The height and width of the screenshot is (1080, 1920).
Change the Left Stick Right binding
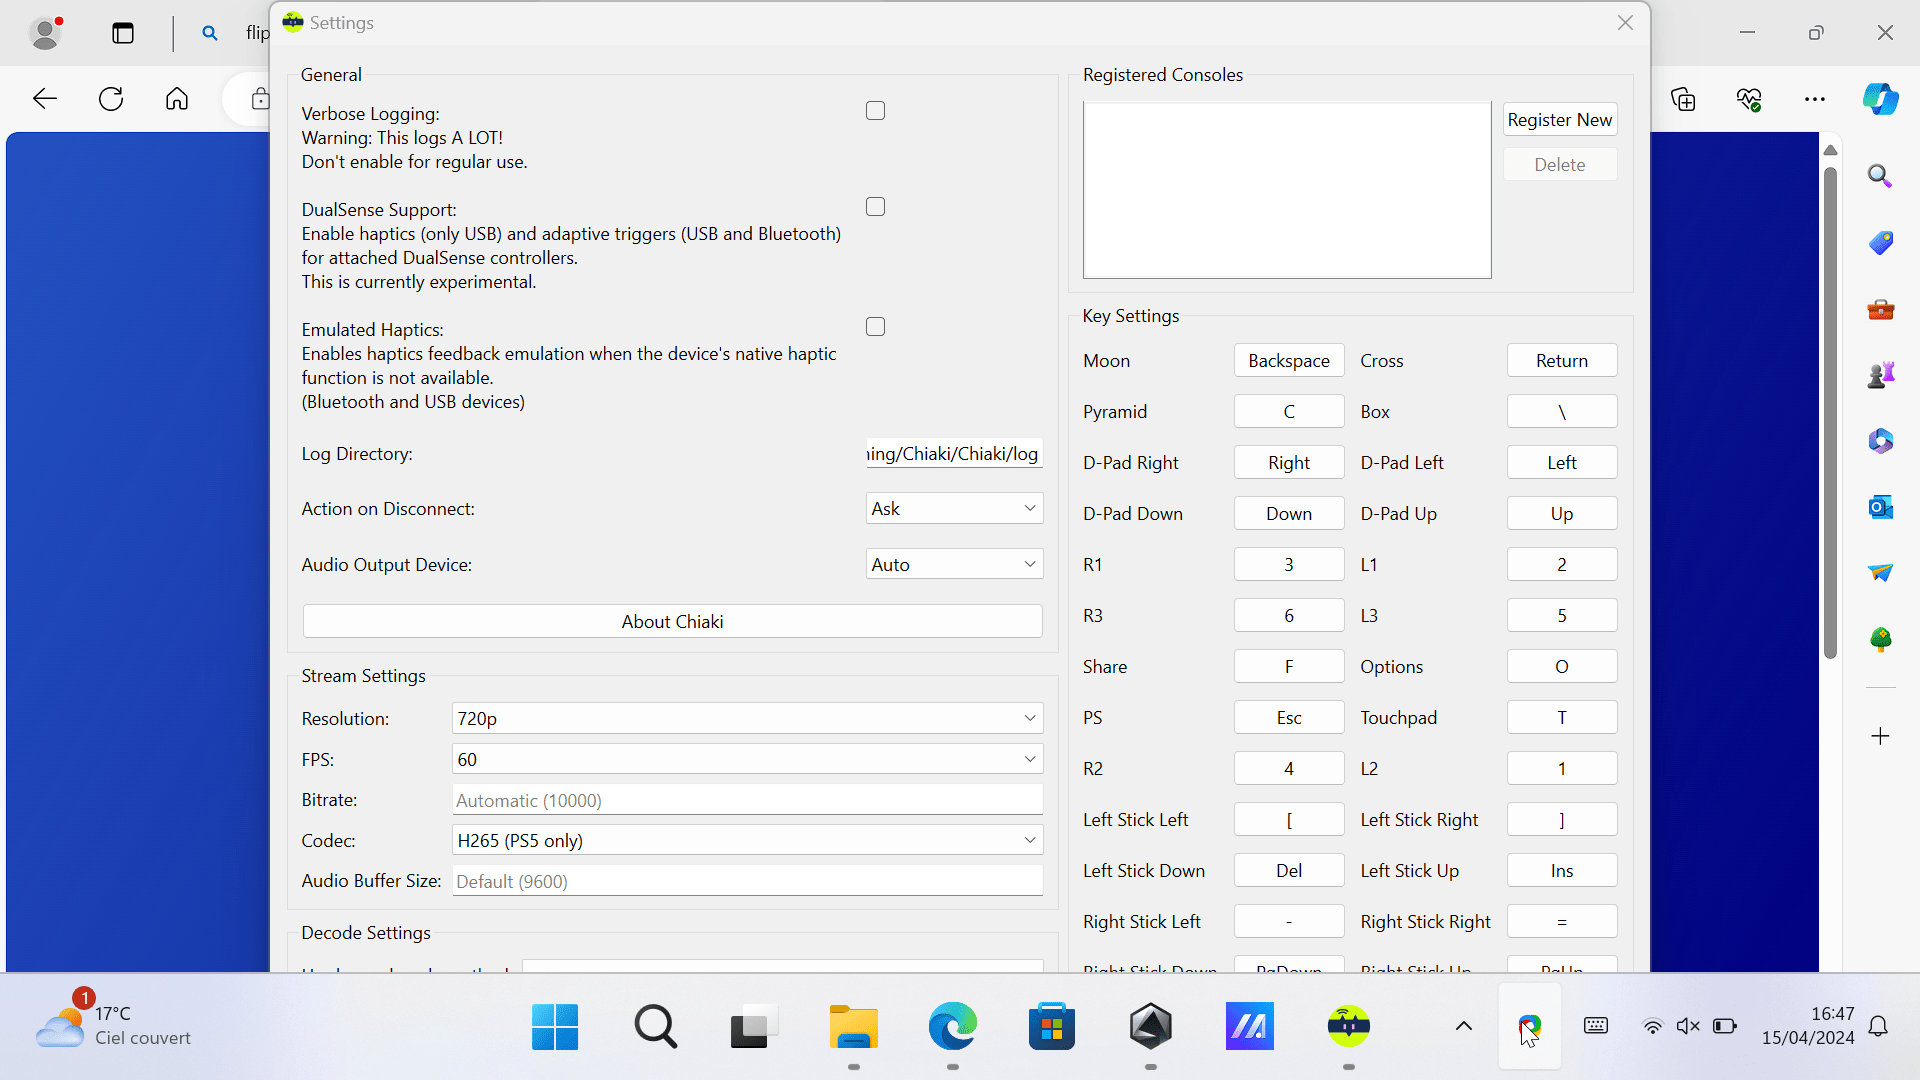click(1562, 820)
